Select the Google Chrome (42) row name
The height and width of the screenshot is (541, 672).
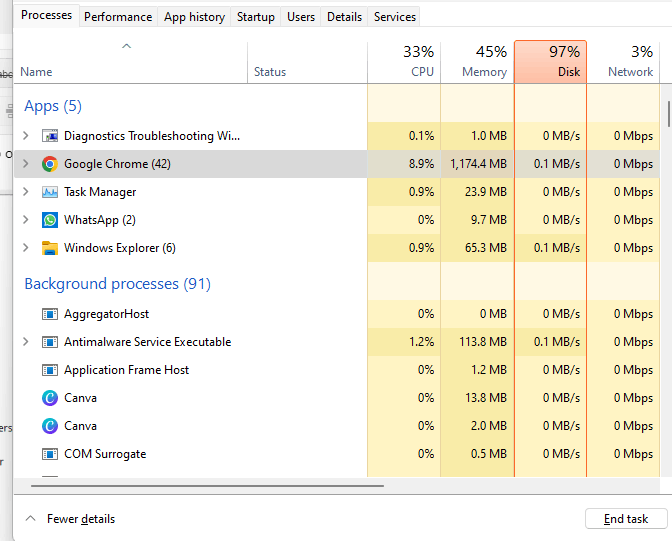click(x=117, y=164)
